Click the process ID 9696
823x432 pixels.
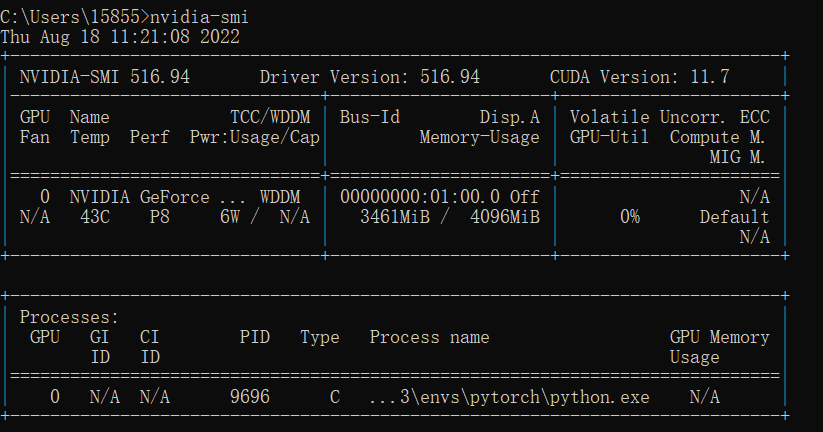(x=250, y=397)
